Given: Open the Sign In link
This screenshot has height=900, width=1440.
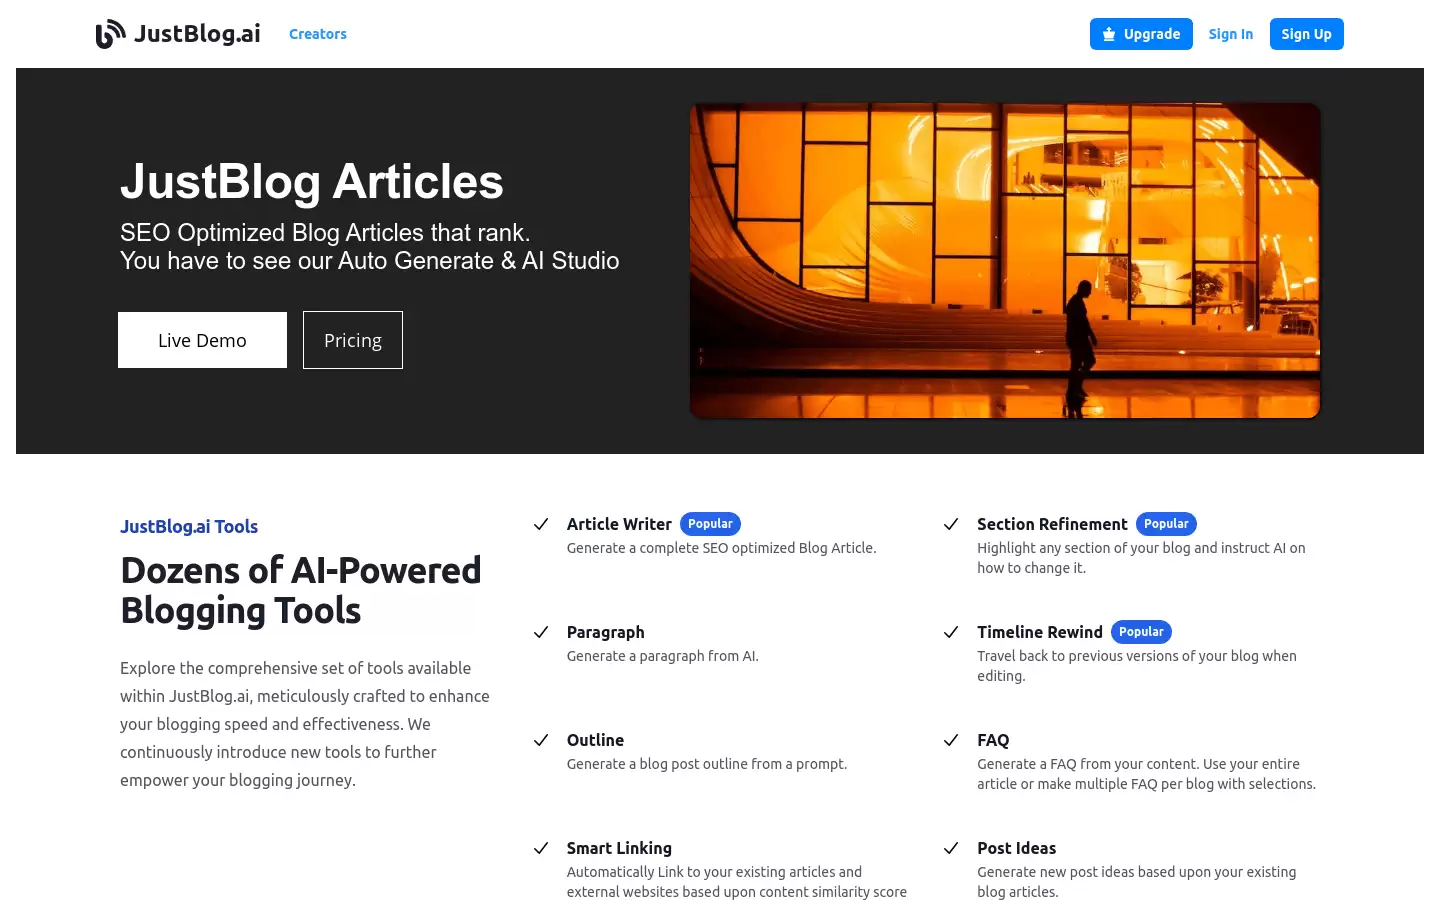Looking at the screenshot, I should pyautogui.click(x=1230, y=34).
